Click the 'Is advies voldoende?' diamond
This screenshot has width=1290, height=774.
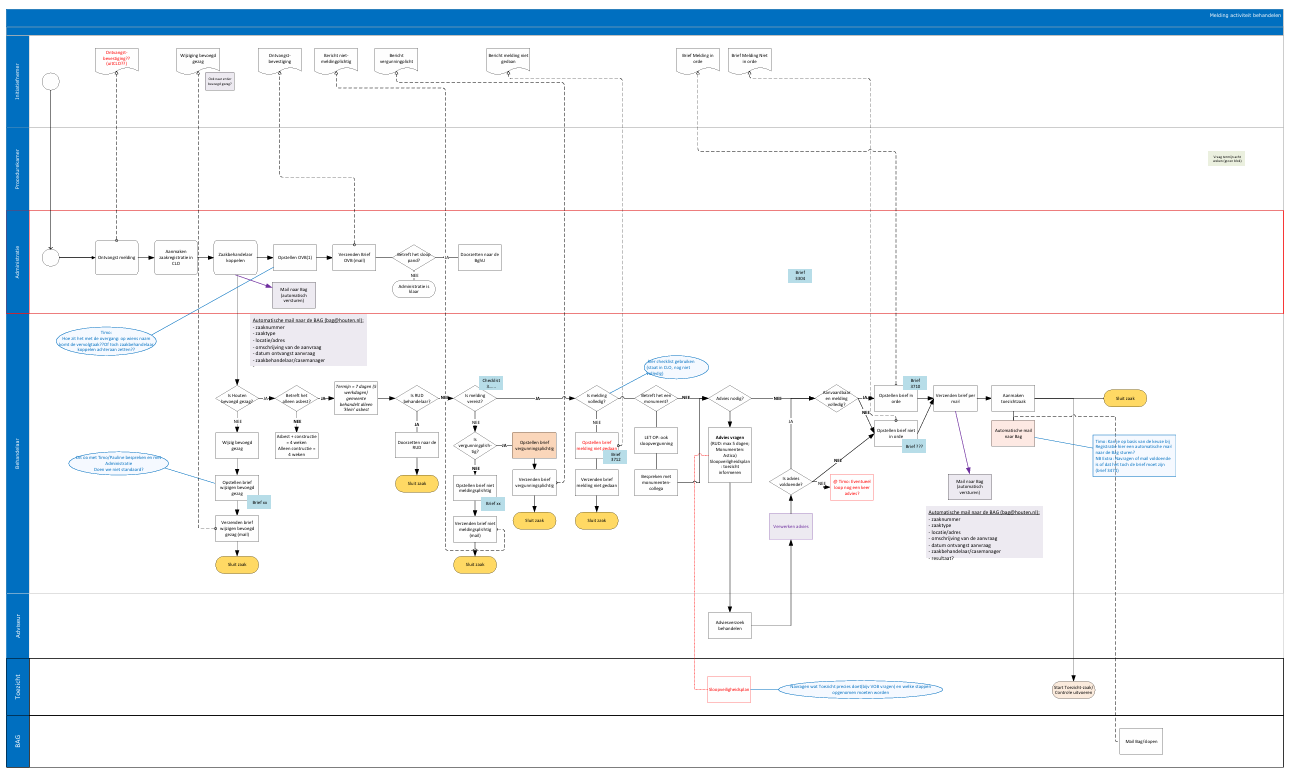[x=791, y=481]
